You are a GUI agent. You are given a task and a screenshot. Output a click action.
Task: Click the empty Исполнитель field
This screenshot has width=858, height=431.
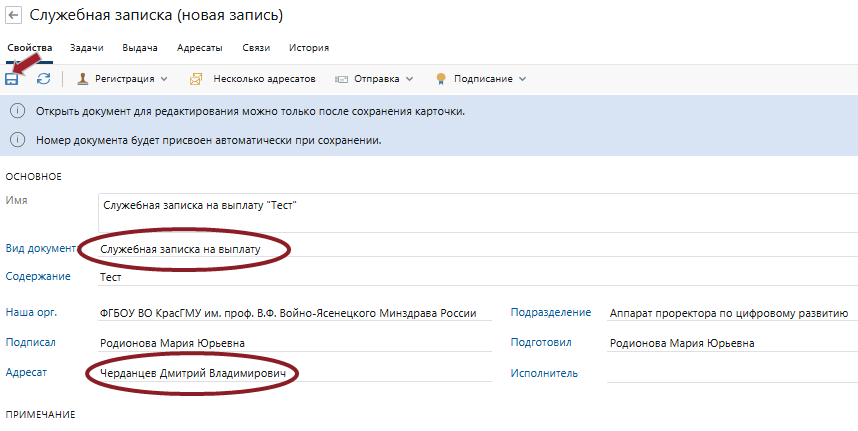click(730, 373)
